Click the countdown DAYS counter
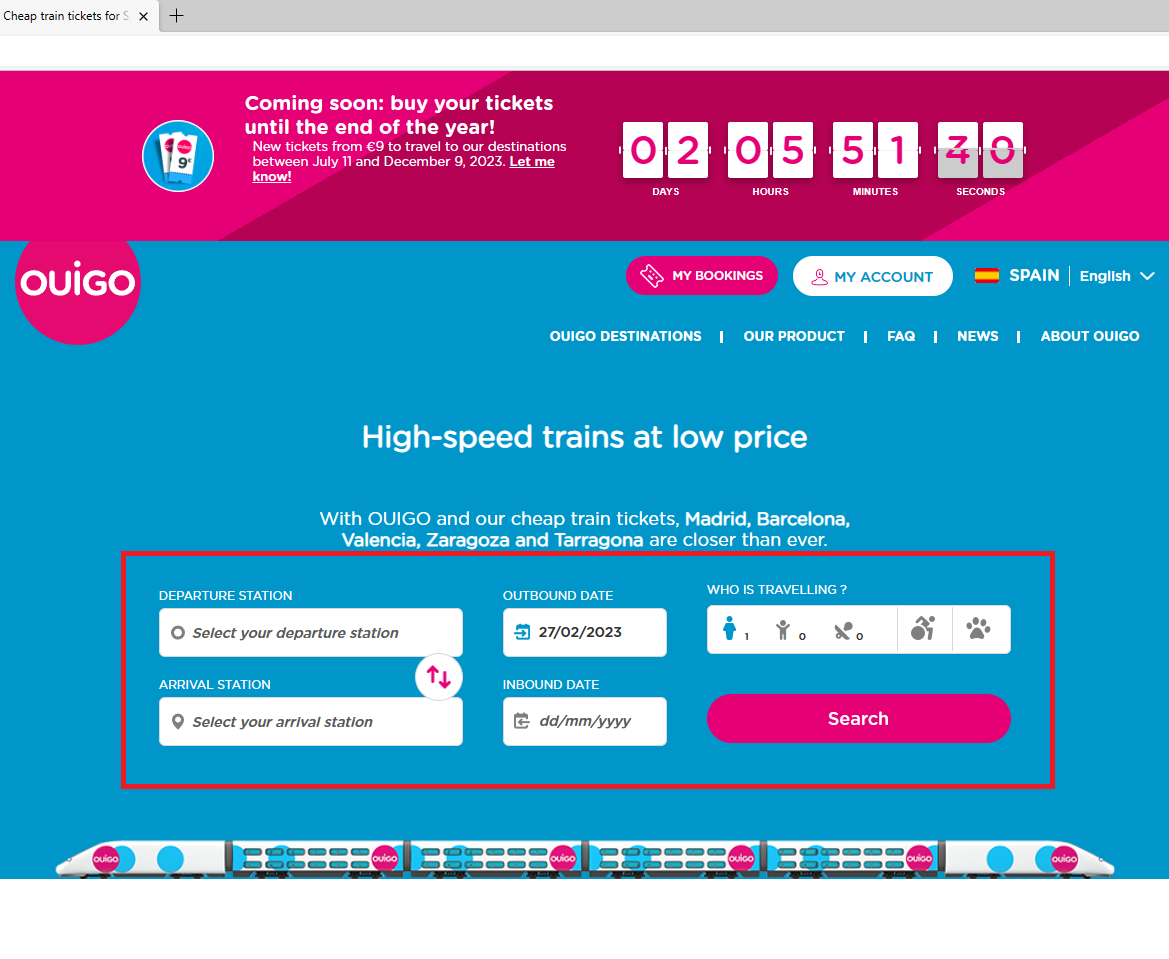 pos(666,150)
